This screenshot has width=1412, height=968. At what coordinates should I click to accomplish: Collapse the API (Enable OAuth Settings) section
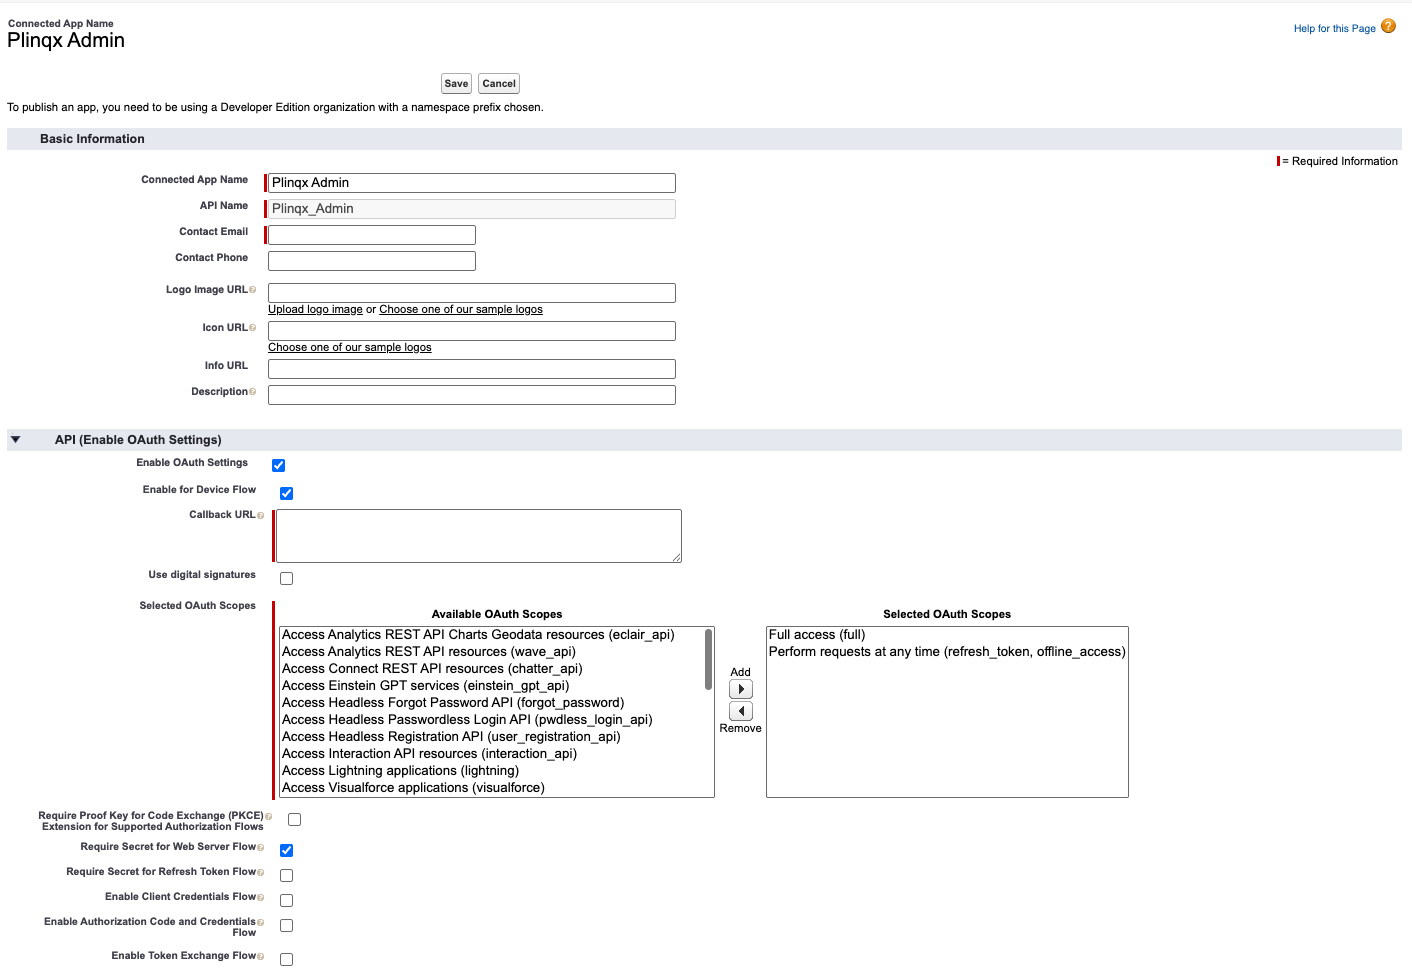tap(16, 439)
